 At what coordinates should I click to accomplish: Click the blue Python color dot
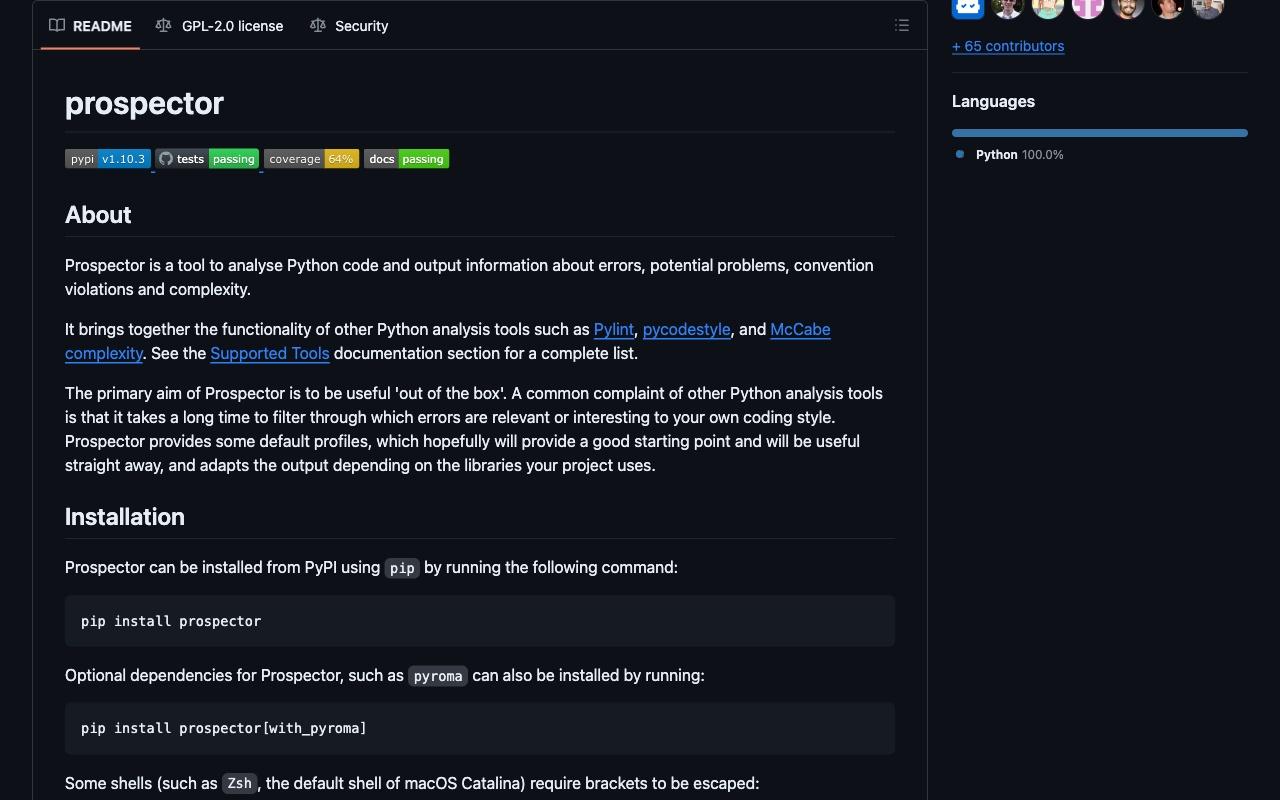960,155
